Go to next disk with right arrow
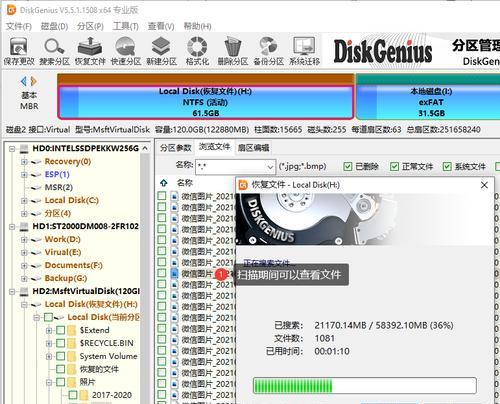 (34, 81)
